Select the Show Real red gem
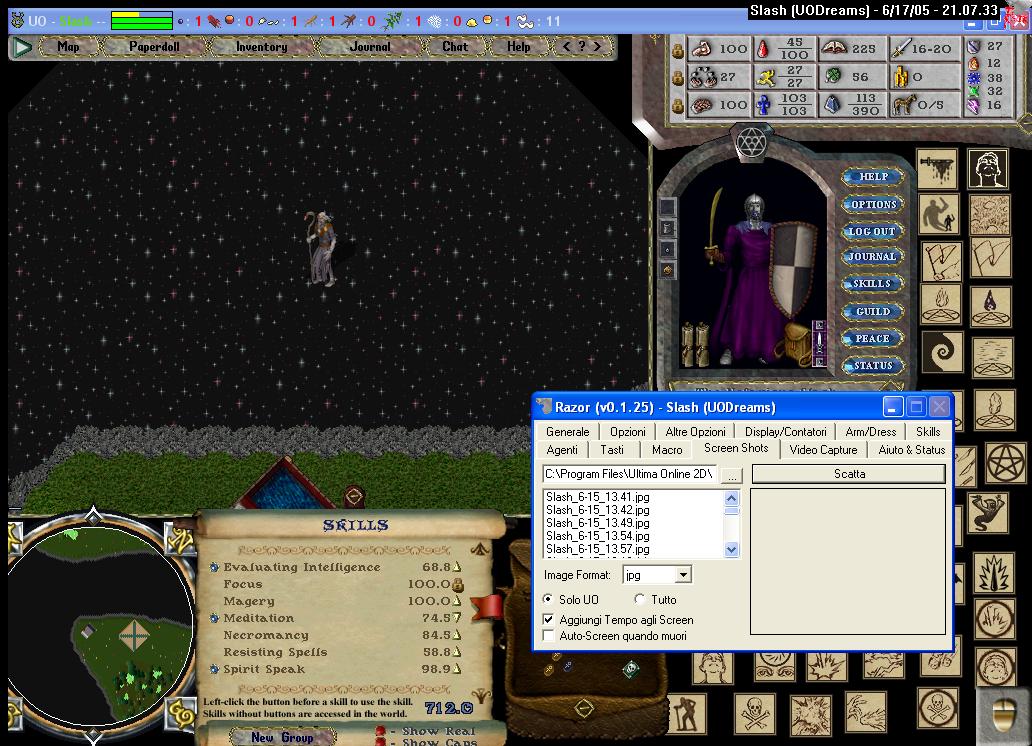The height and width of the screenshot is (746, 1032). (380, 731)
